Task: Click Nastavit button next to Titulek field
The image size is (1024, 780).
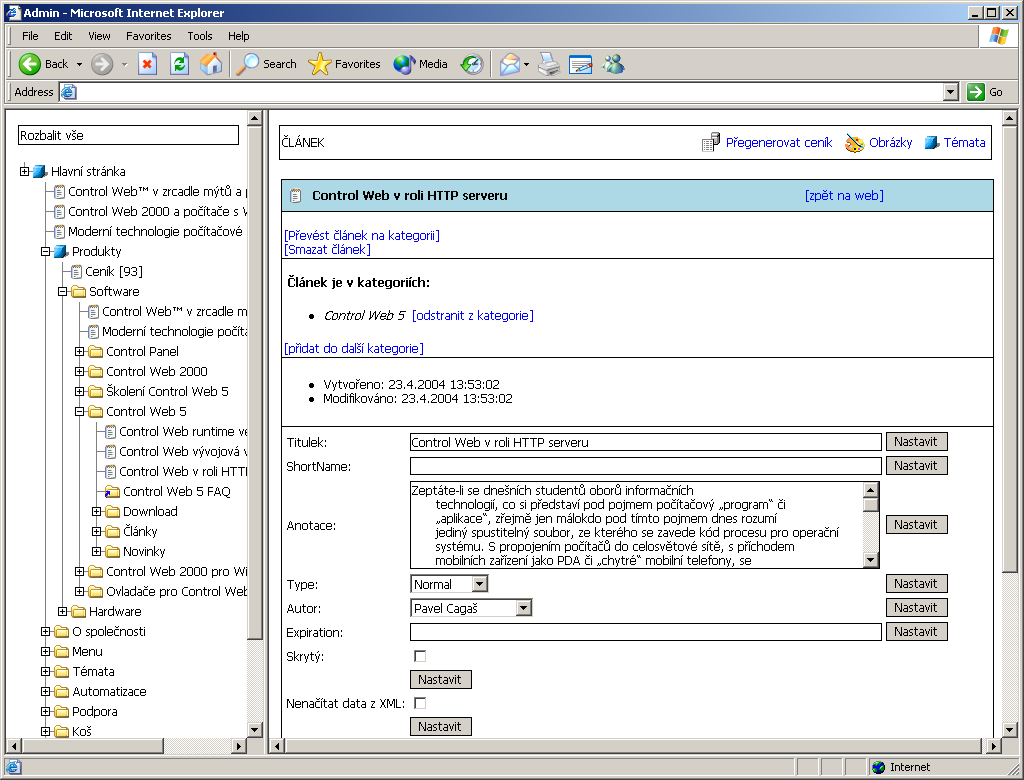Action: 916,442
